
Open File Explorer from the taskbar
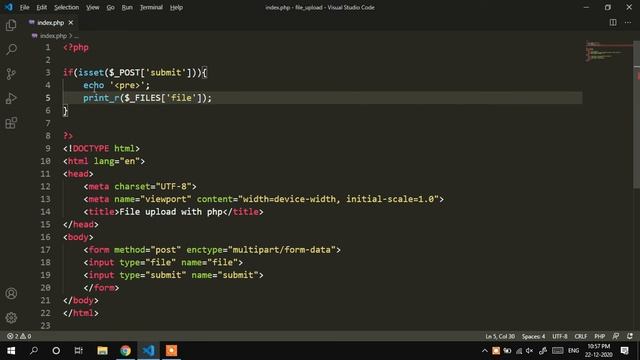[102, 351]
